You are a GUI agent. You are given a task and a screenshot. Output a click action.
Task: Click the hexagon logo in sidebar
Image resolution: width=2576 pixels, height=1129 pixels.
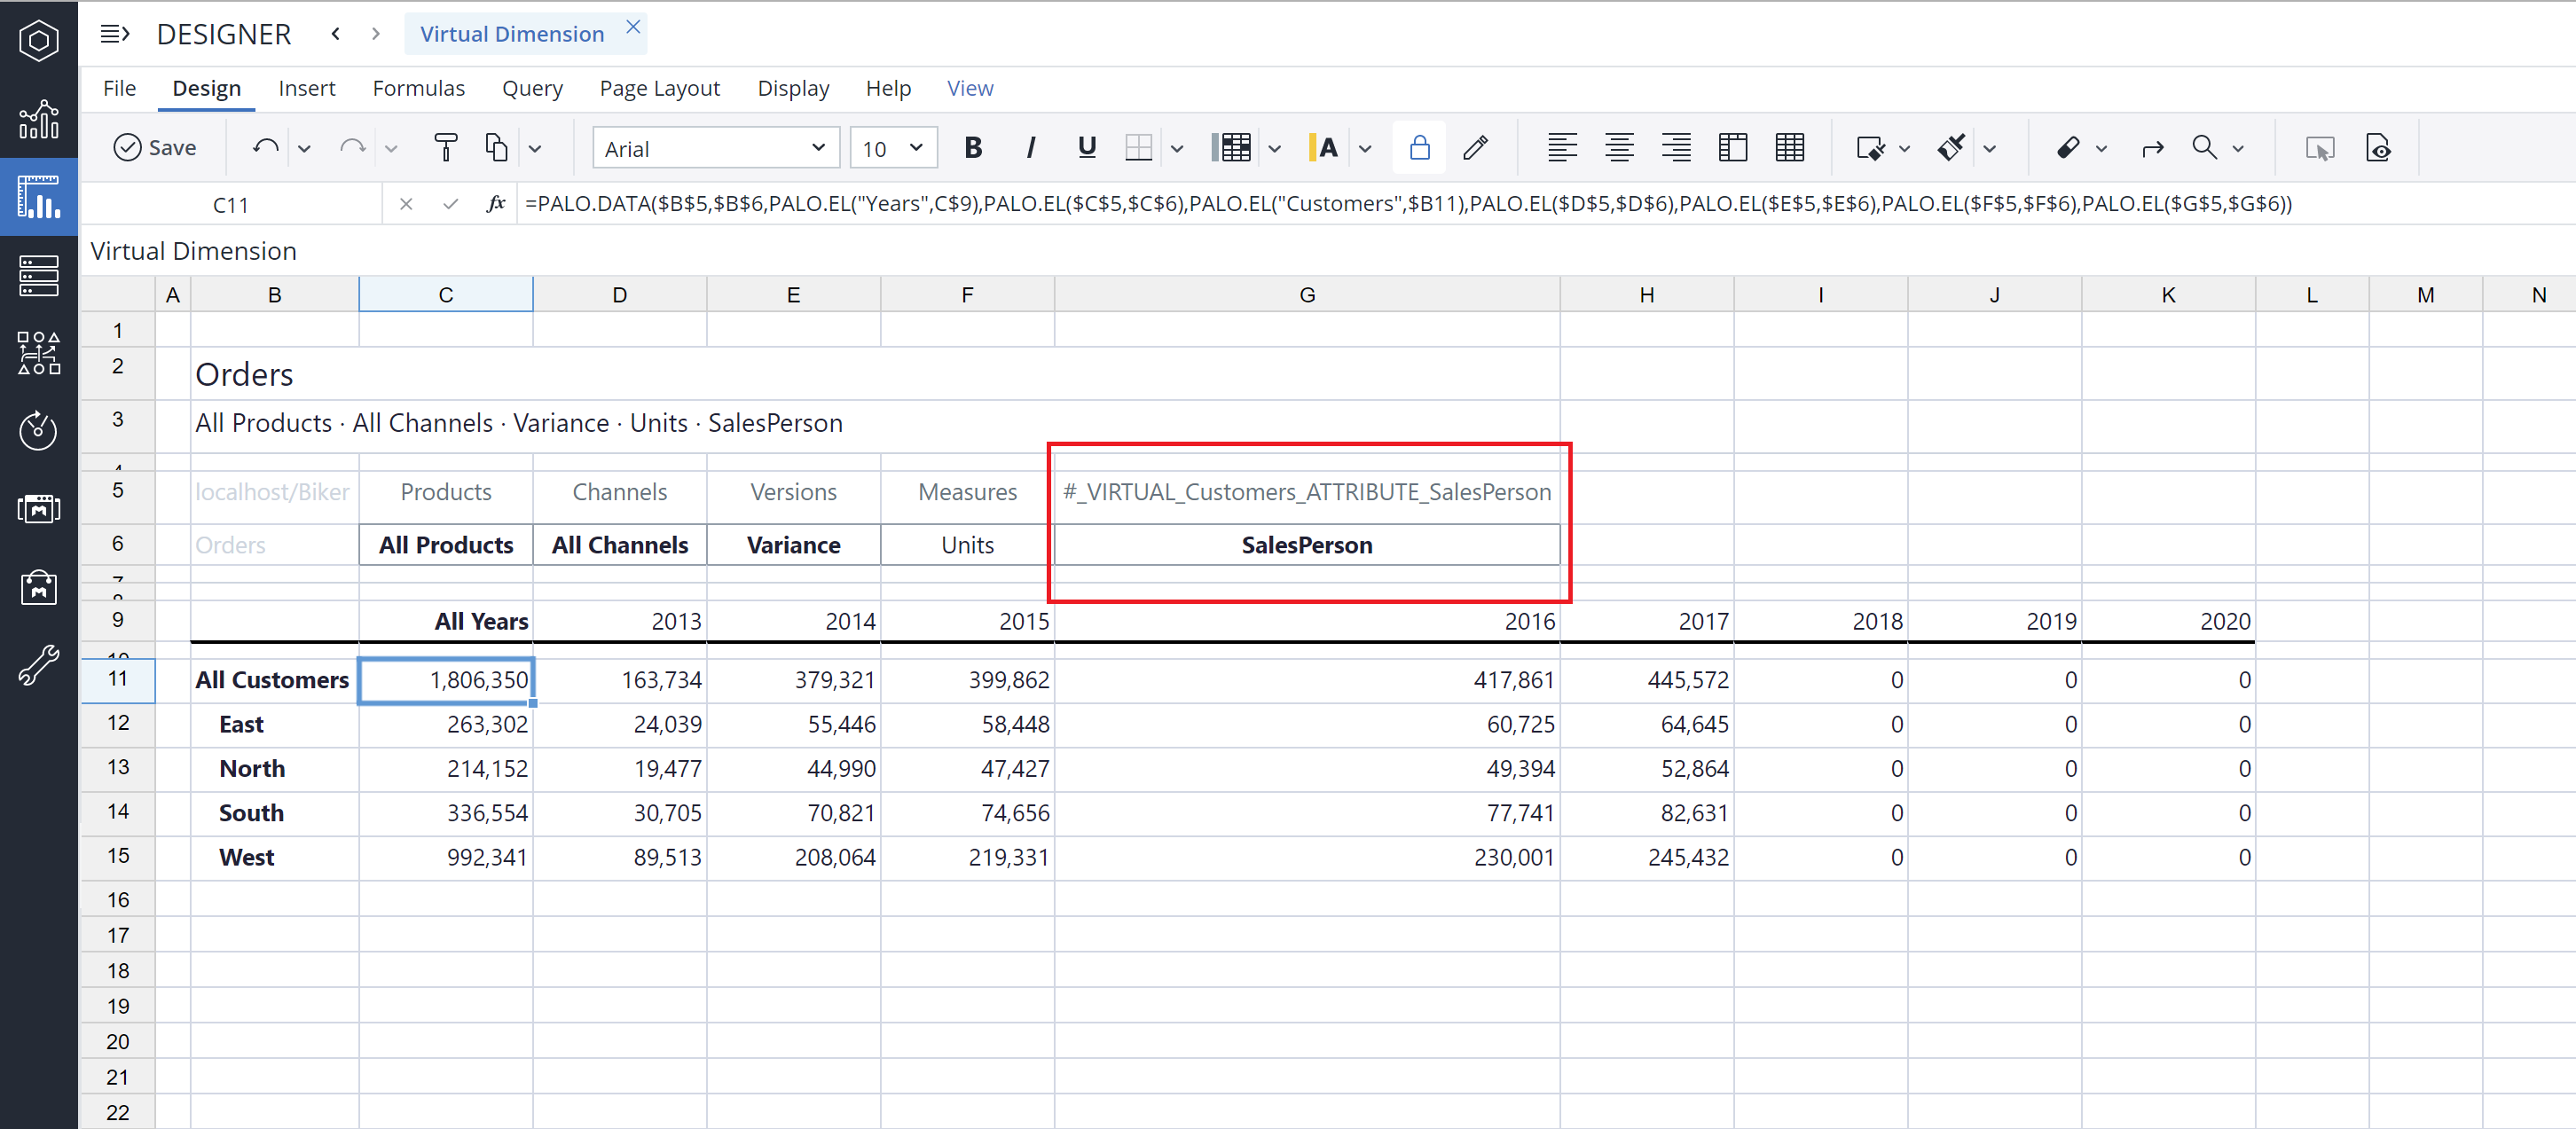point(39,40)
